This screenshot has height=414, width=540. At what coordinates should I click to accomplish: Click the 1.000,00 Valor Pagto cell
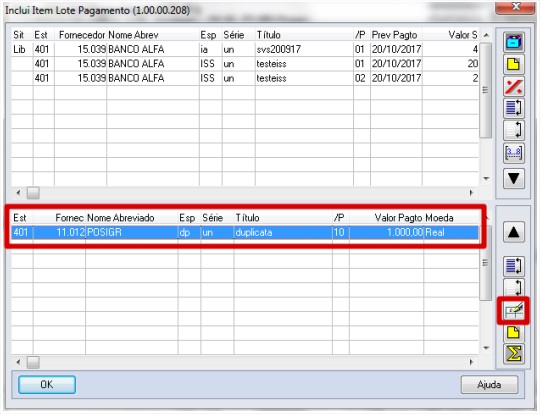point(386,232)
